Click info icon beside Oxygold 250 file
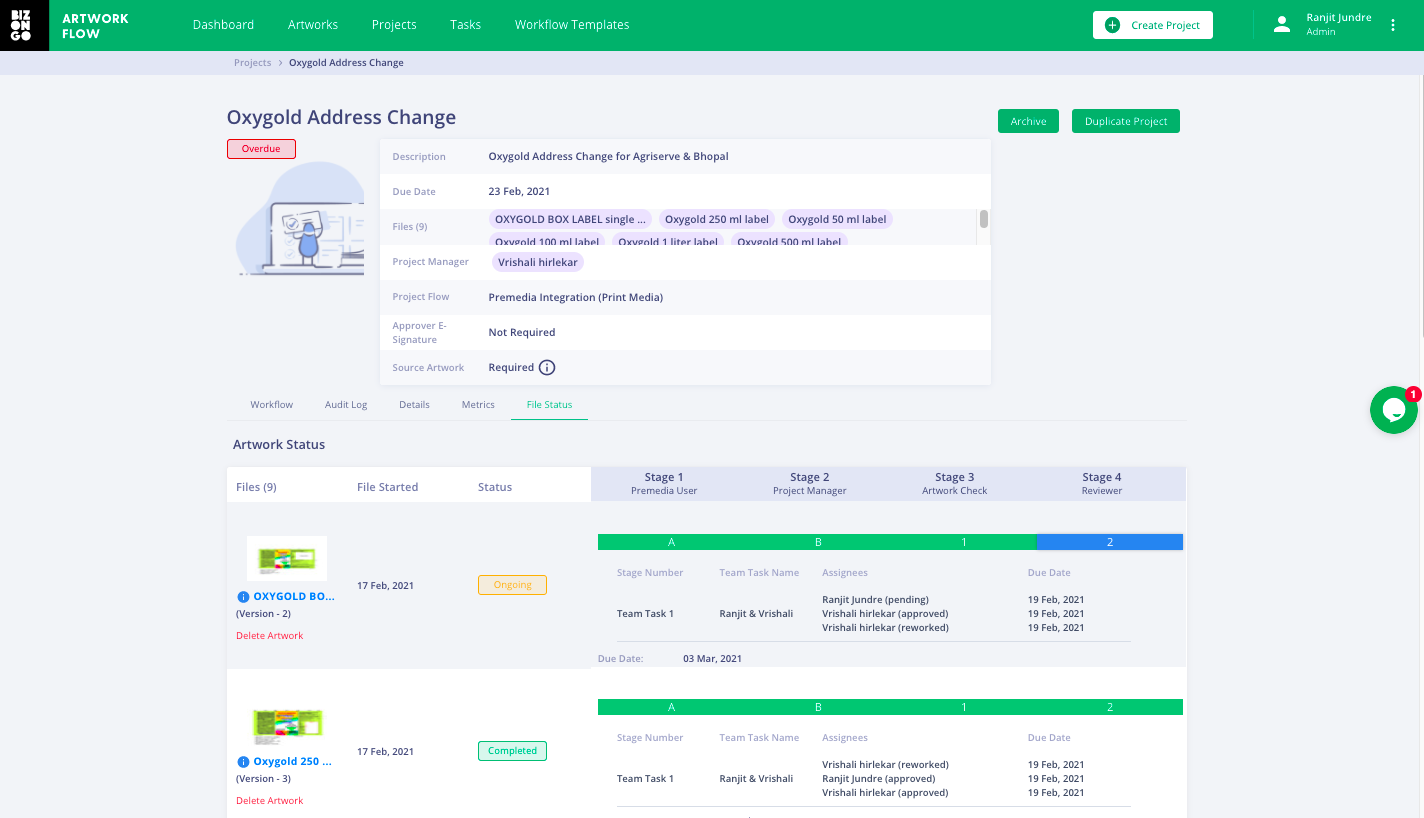 [242, 762]
